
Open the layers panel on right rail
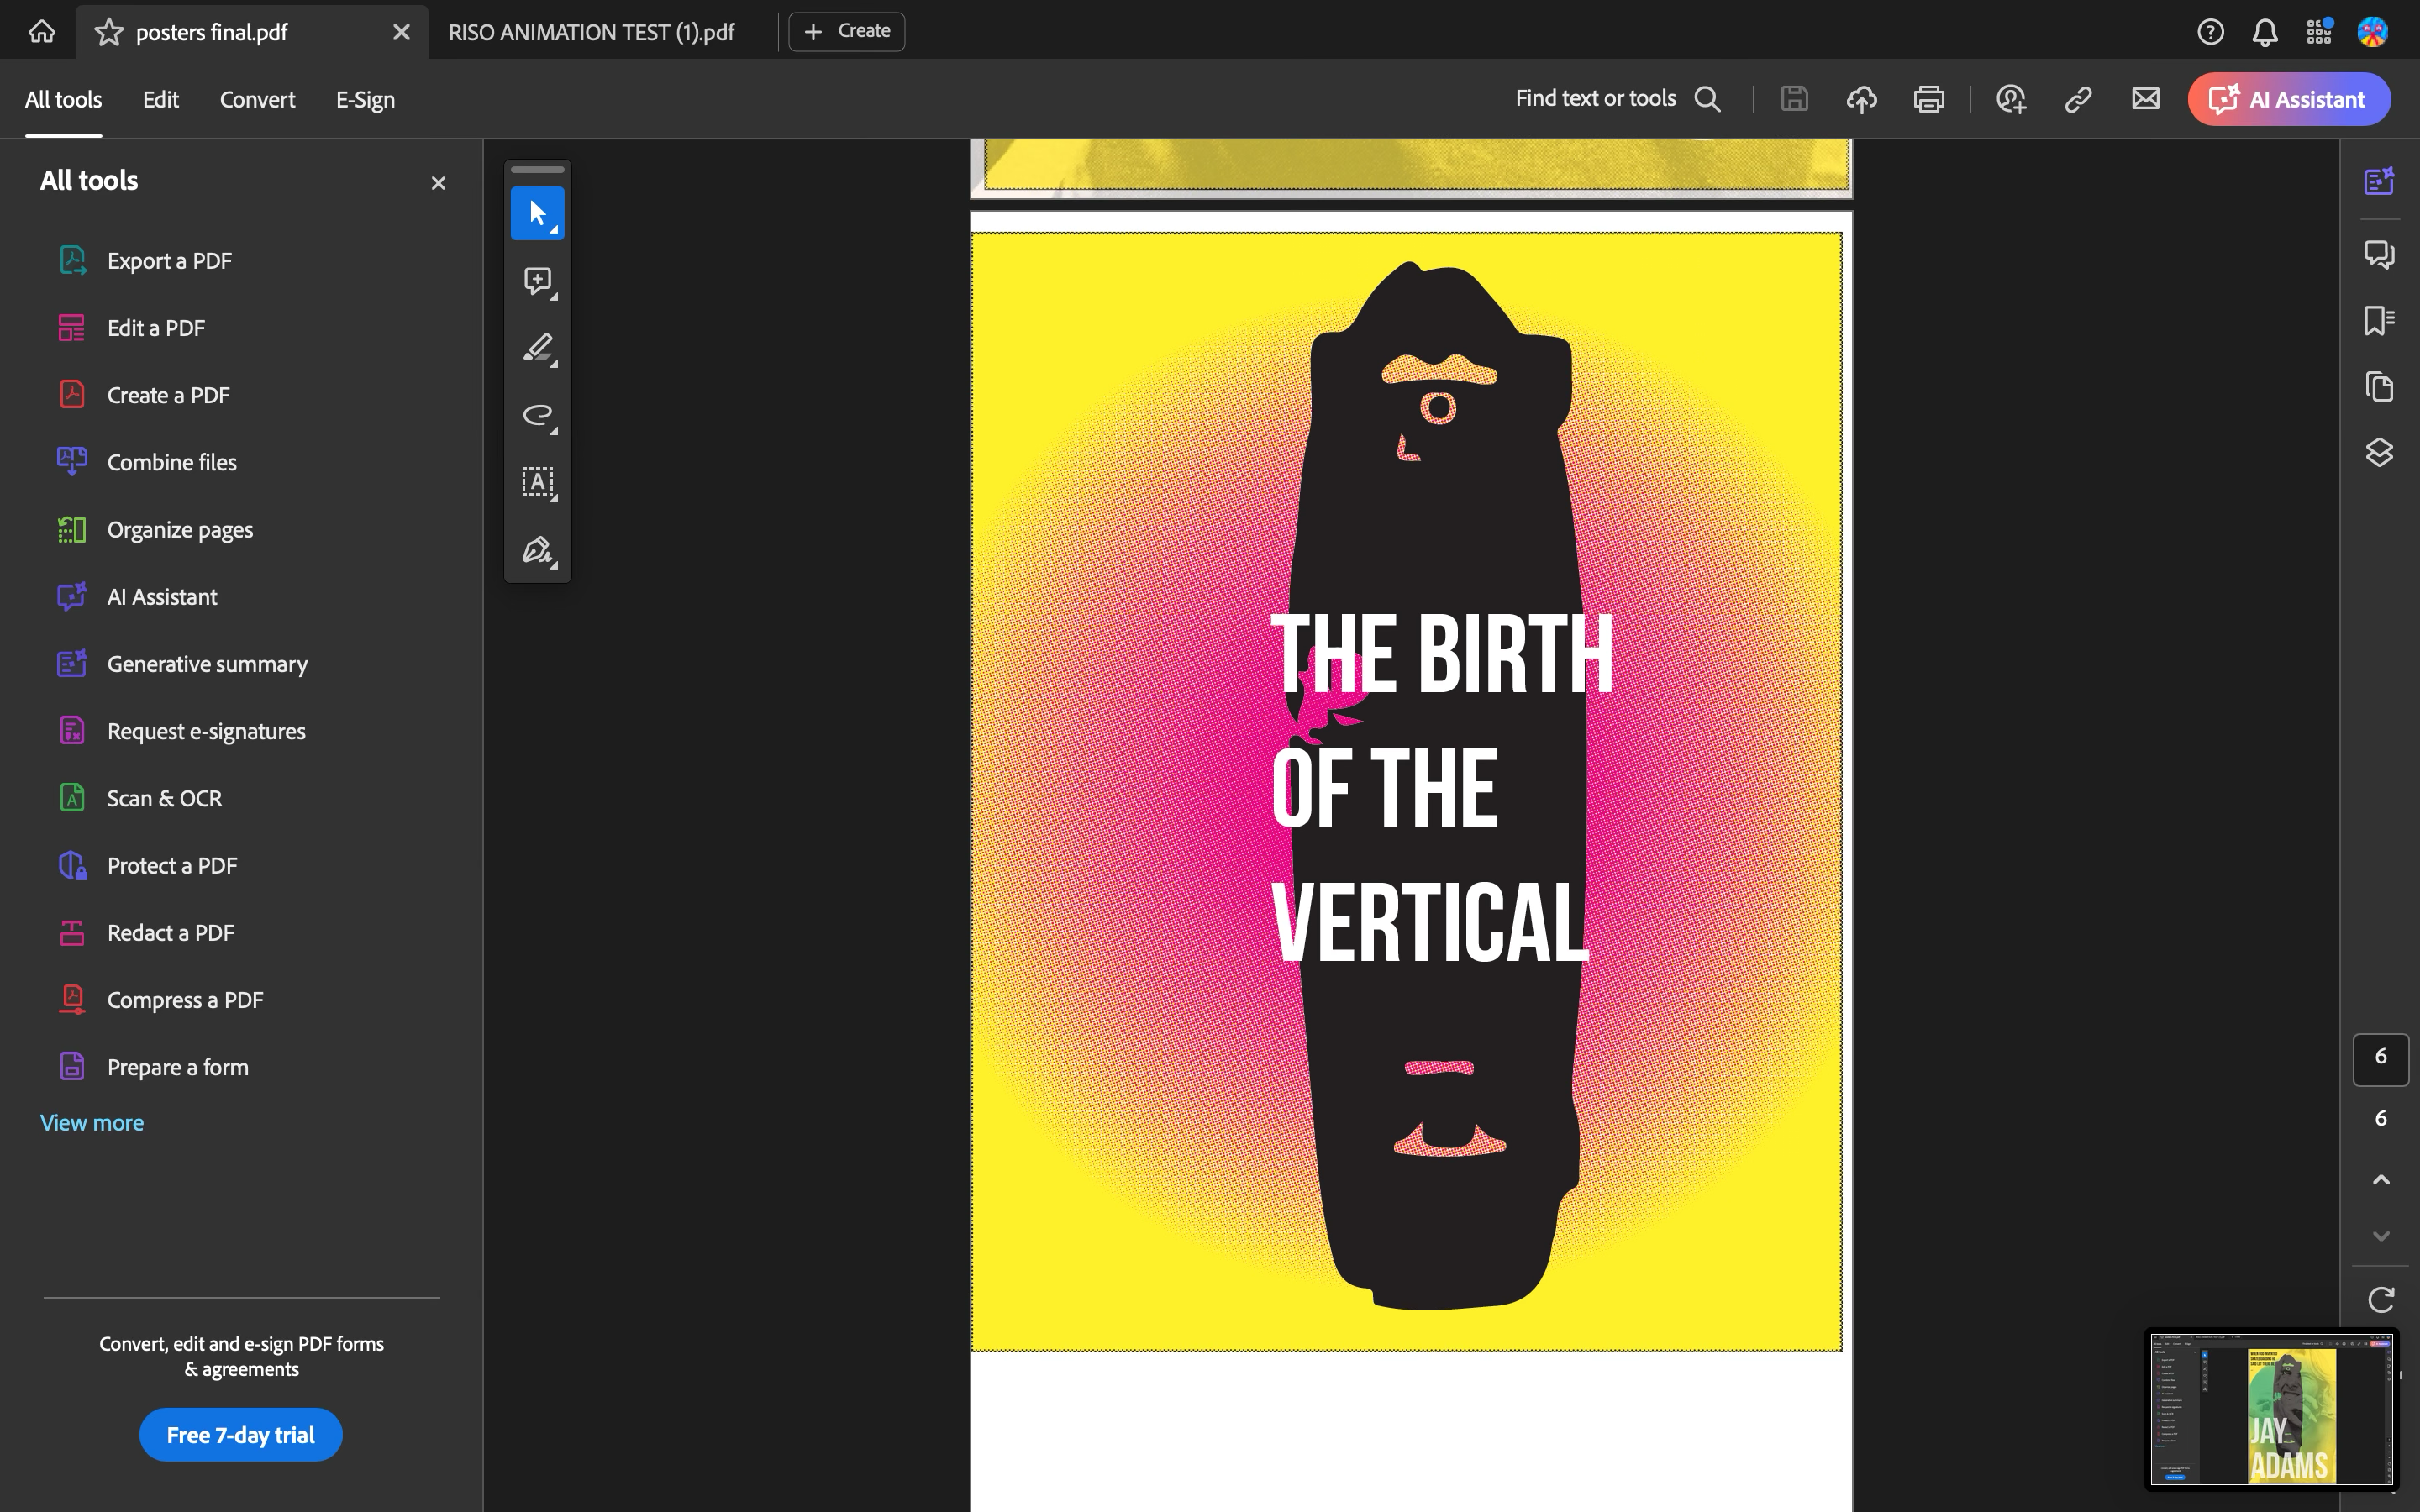click(2379, 452)
